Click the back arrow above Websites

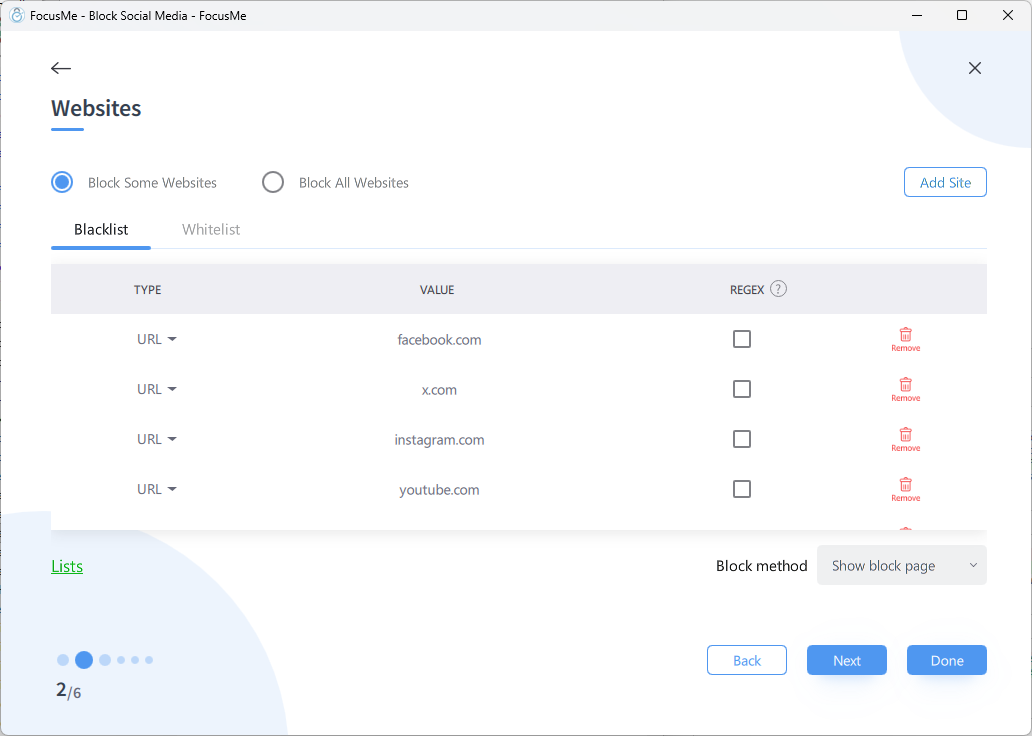pos(61,68)
